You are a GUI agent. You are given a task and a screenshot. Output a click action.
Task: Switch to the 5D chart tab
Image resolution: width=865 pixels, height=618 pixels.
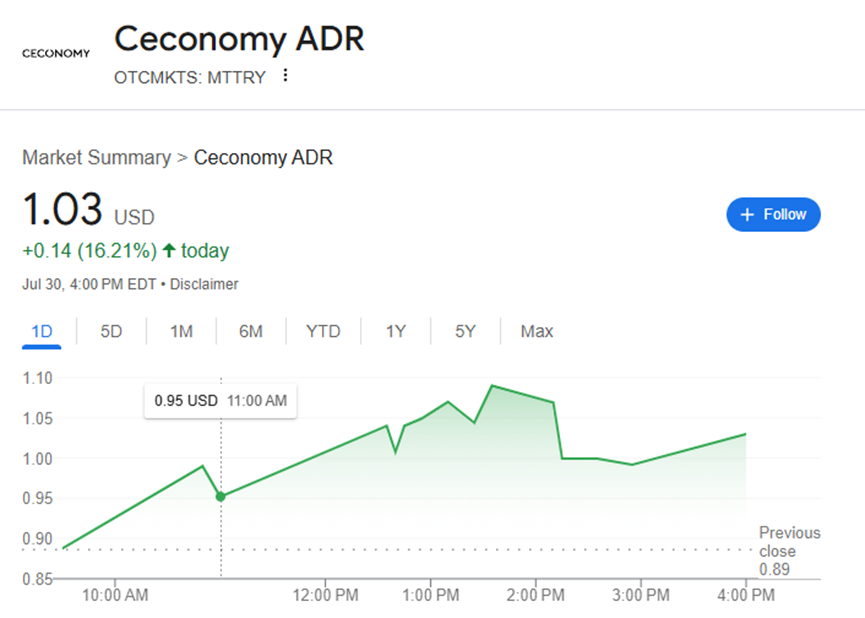point(111,331)
